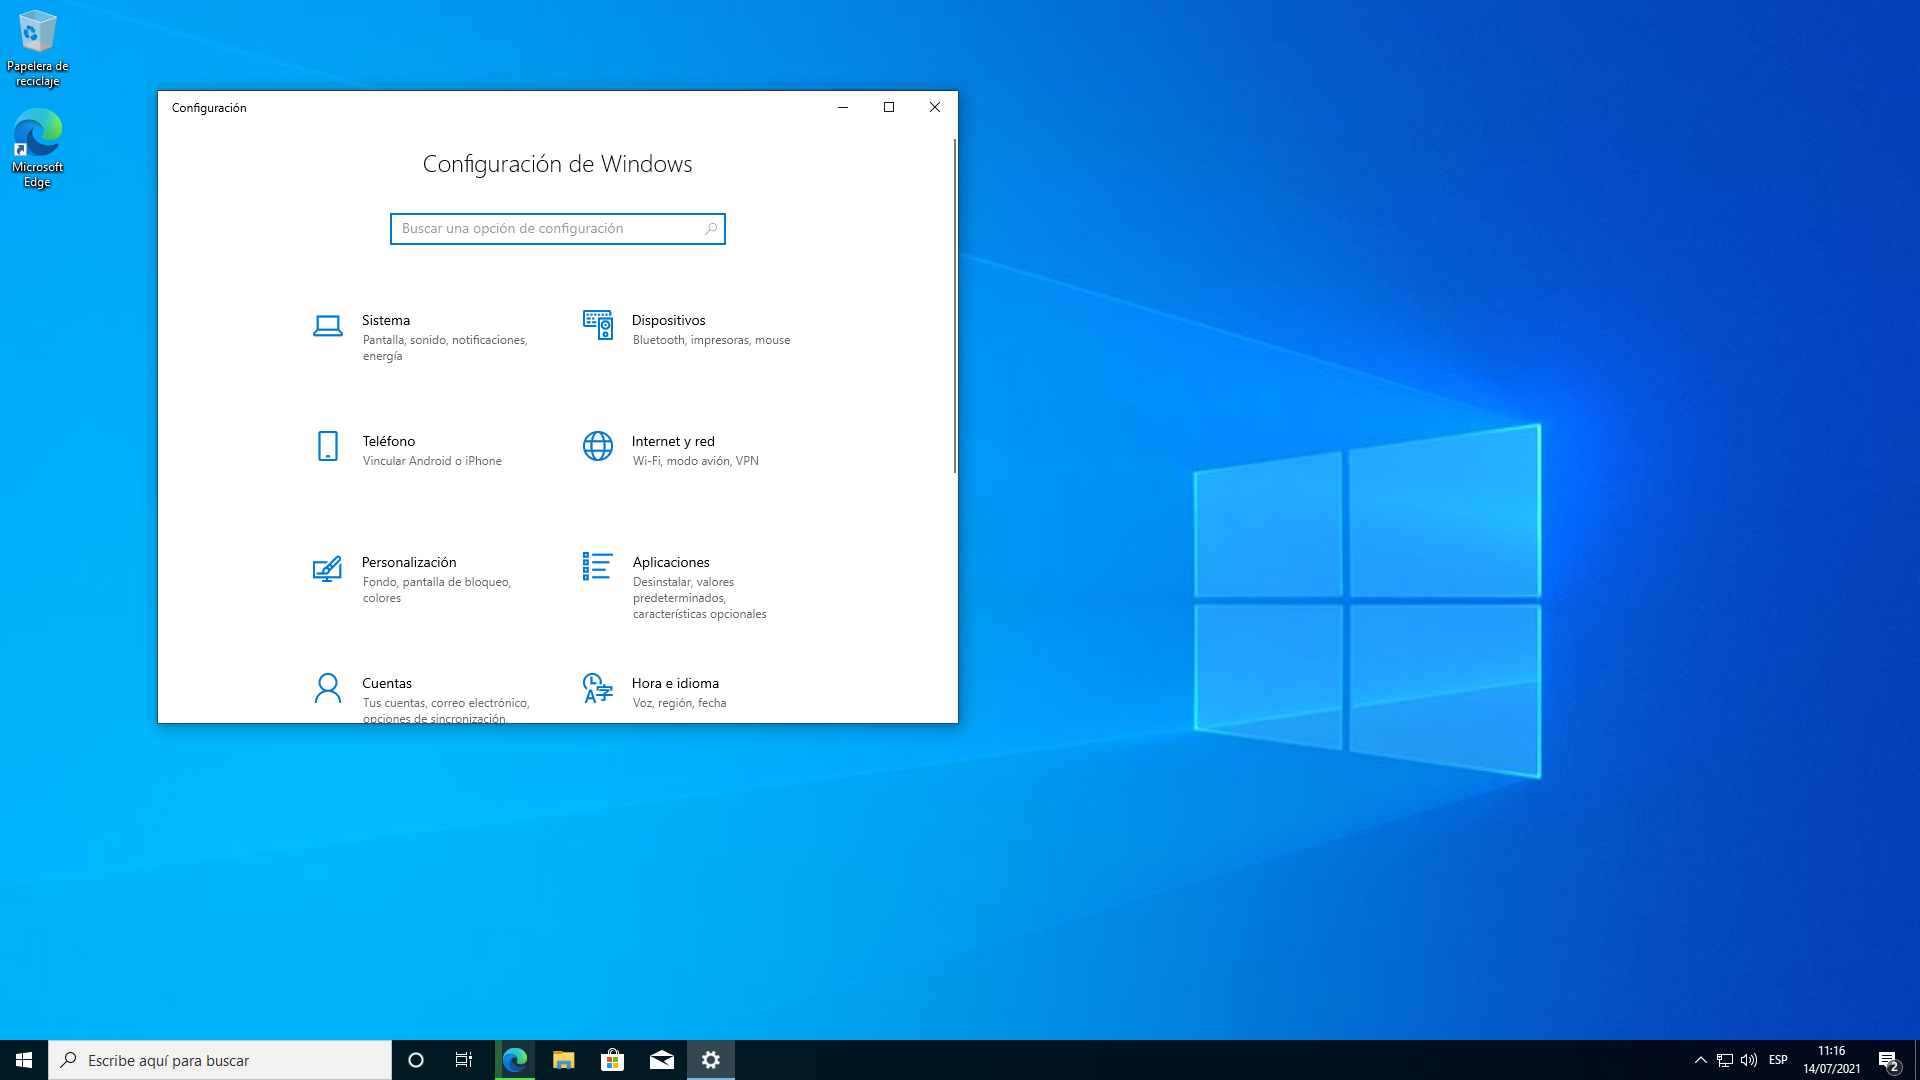
Task: Open Personalización paintbrush icon
Action: (327, 568)
